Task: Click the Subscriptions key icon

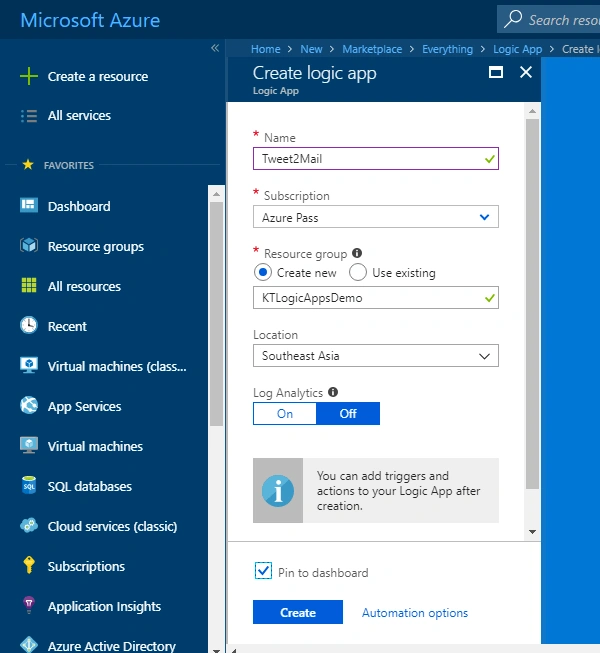Action: (x=29, y=565)
